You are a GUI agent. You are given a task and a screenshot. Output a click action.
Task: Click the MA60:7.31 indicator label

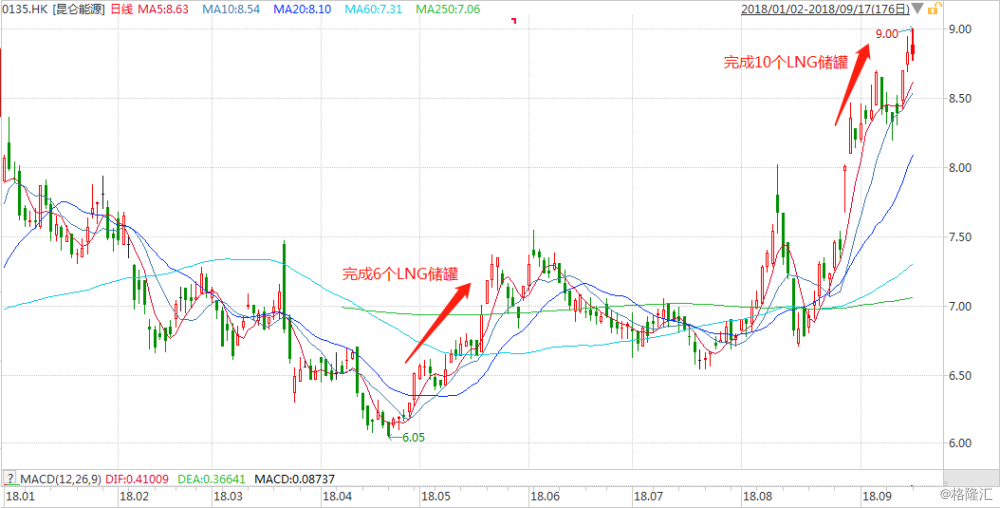(x=373, y=9)
